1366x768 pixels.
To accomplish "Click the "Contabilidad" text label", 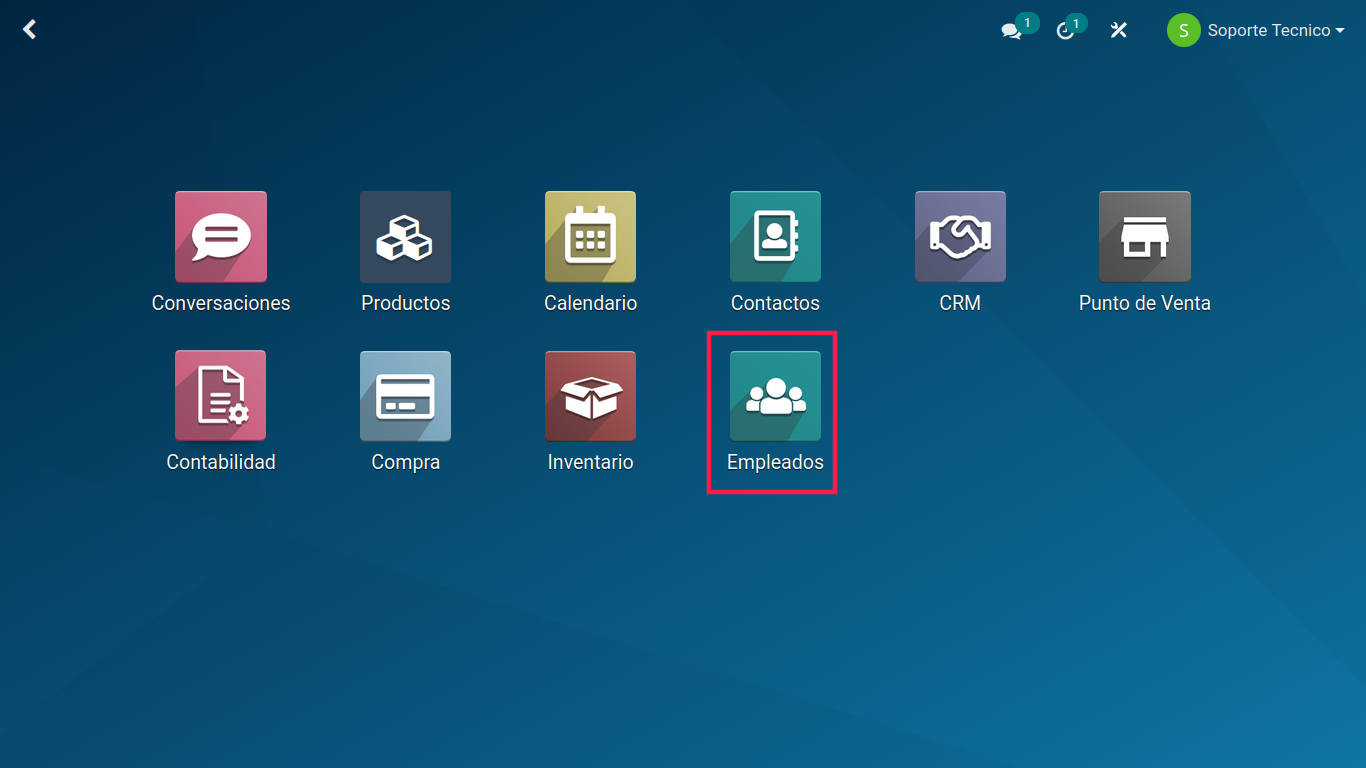I will point(220,462).
